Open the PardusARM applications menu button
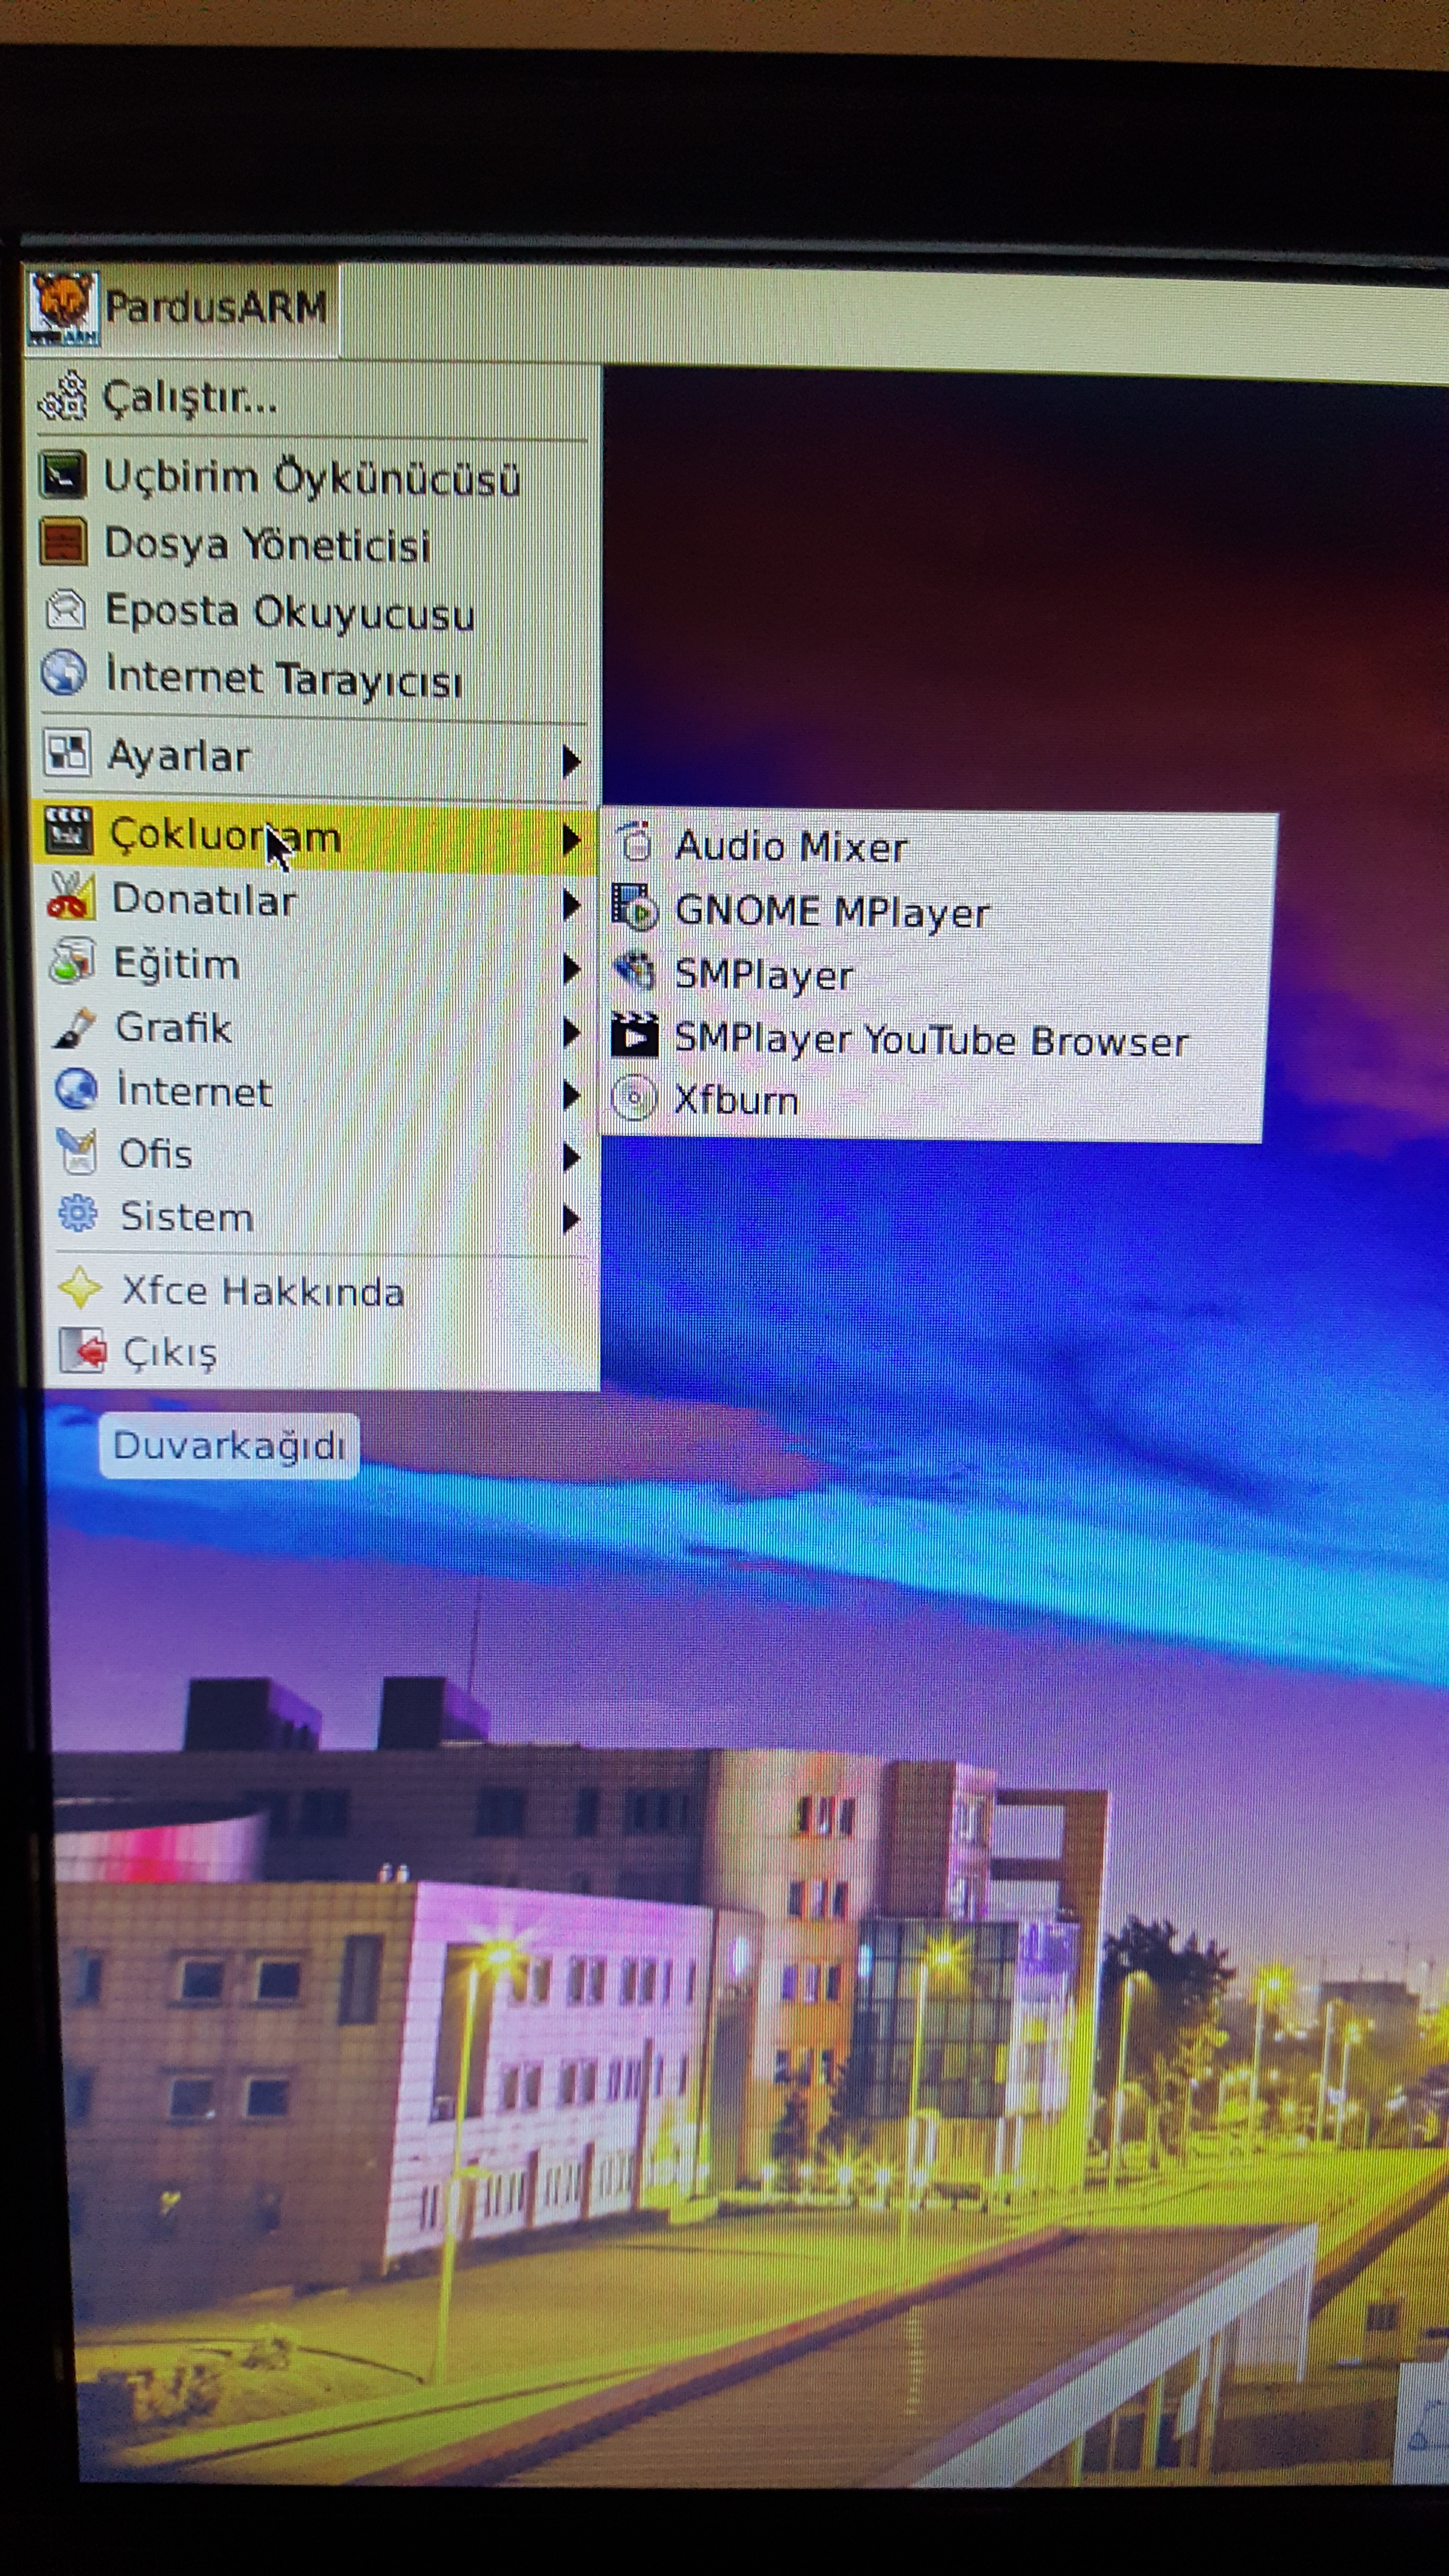 point(182,308)
